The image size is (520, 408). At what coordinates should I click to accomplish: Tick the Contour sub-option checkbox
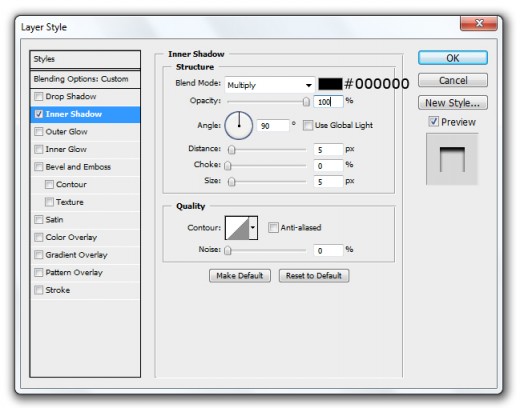coord(49,184)
